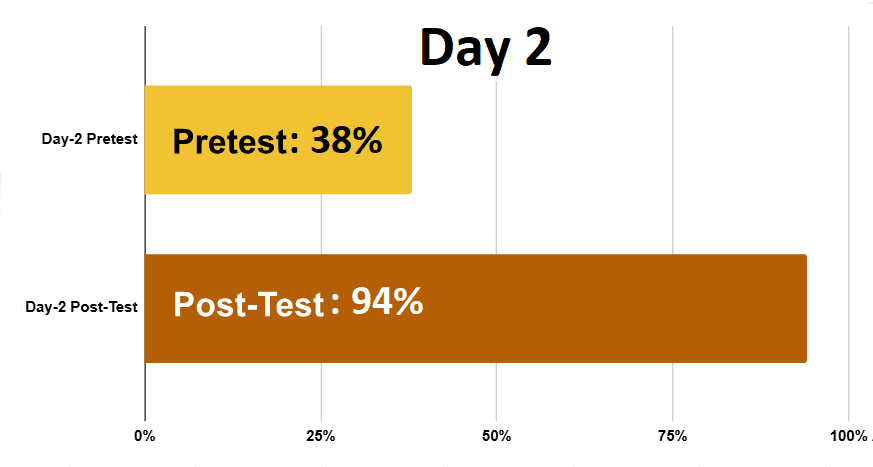Click the 25% axis tick label
Screen dimensions: 873x467
(x=321, y=436)
